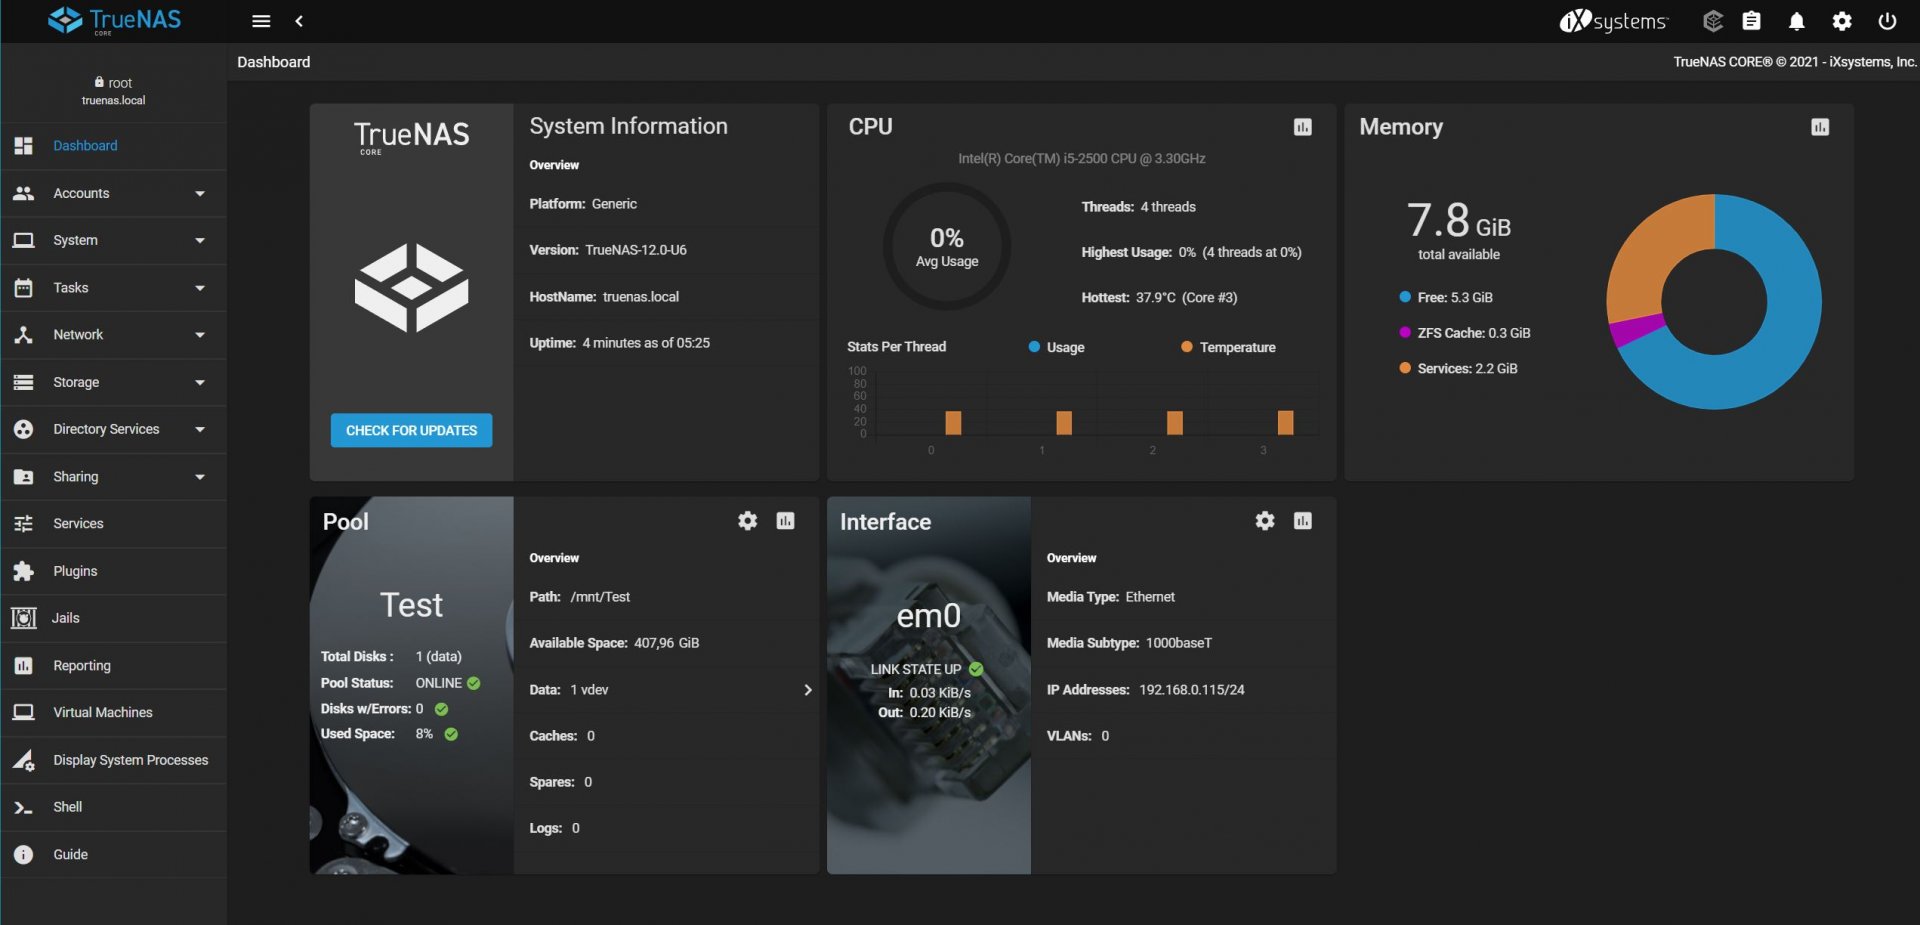This screenshot has height=925, width=1920.
Task: Open the power menu icon
Action: 1887,21
